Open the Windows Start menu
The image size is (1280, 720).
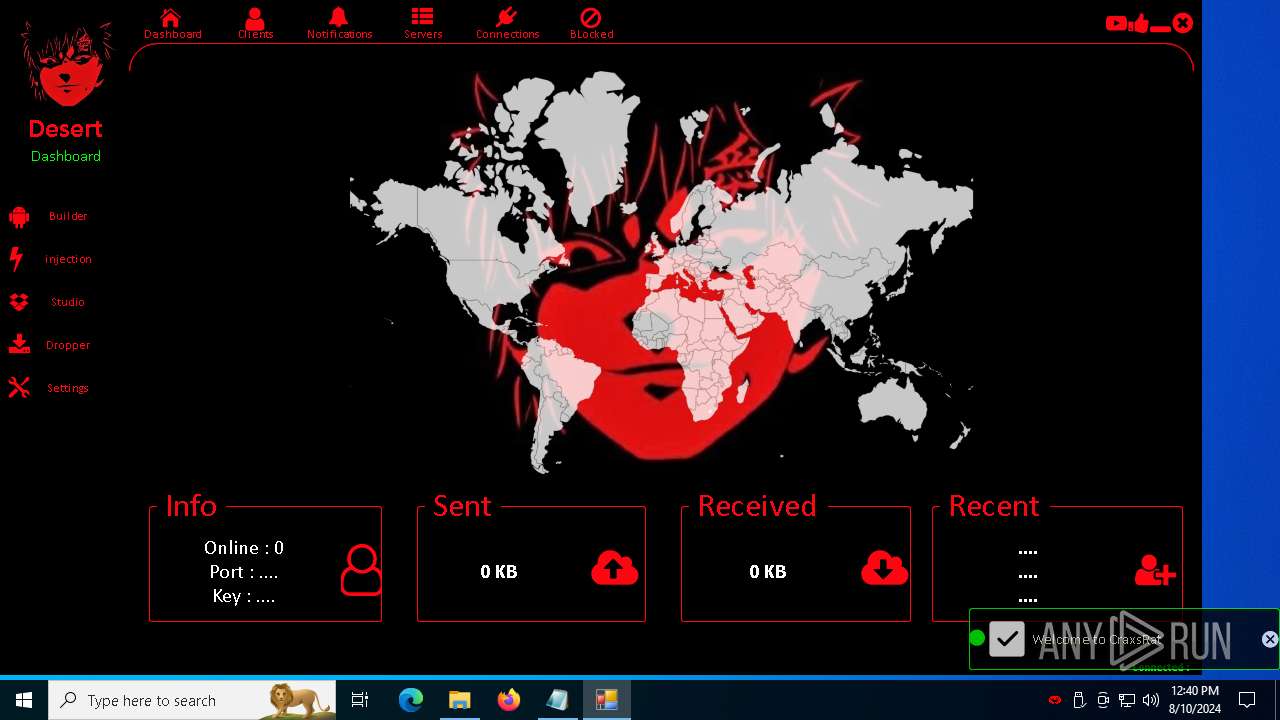(x=24, y=700)
